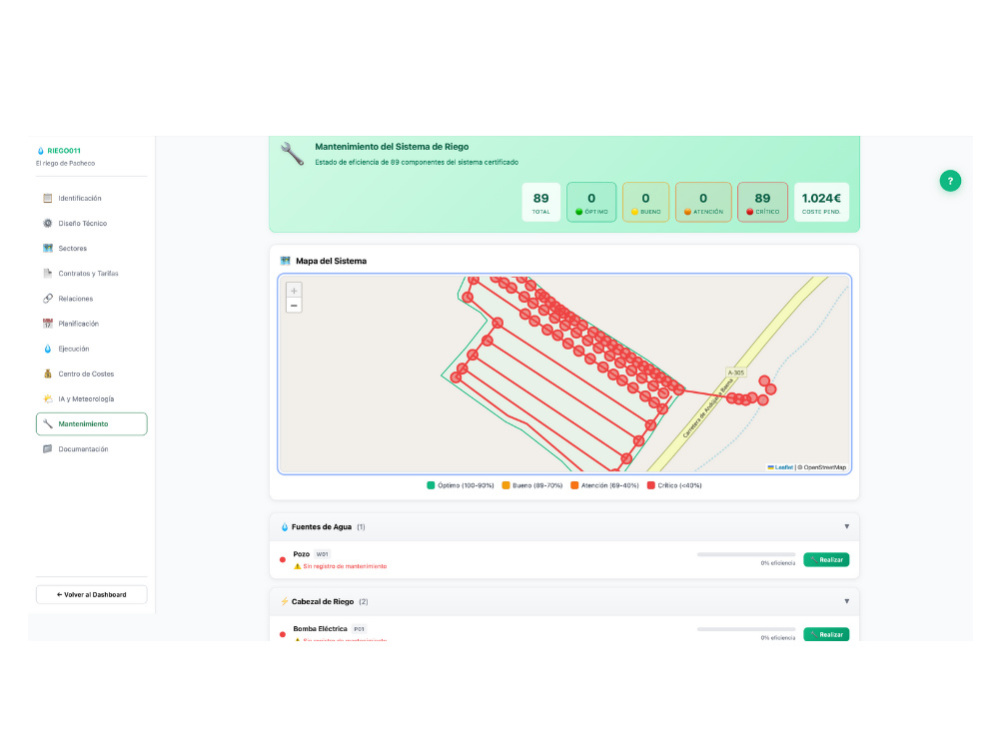Click the Mantenimiento wrench icon in sidebar

point(47,424)
